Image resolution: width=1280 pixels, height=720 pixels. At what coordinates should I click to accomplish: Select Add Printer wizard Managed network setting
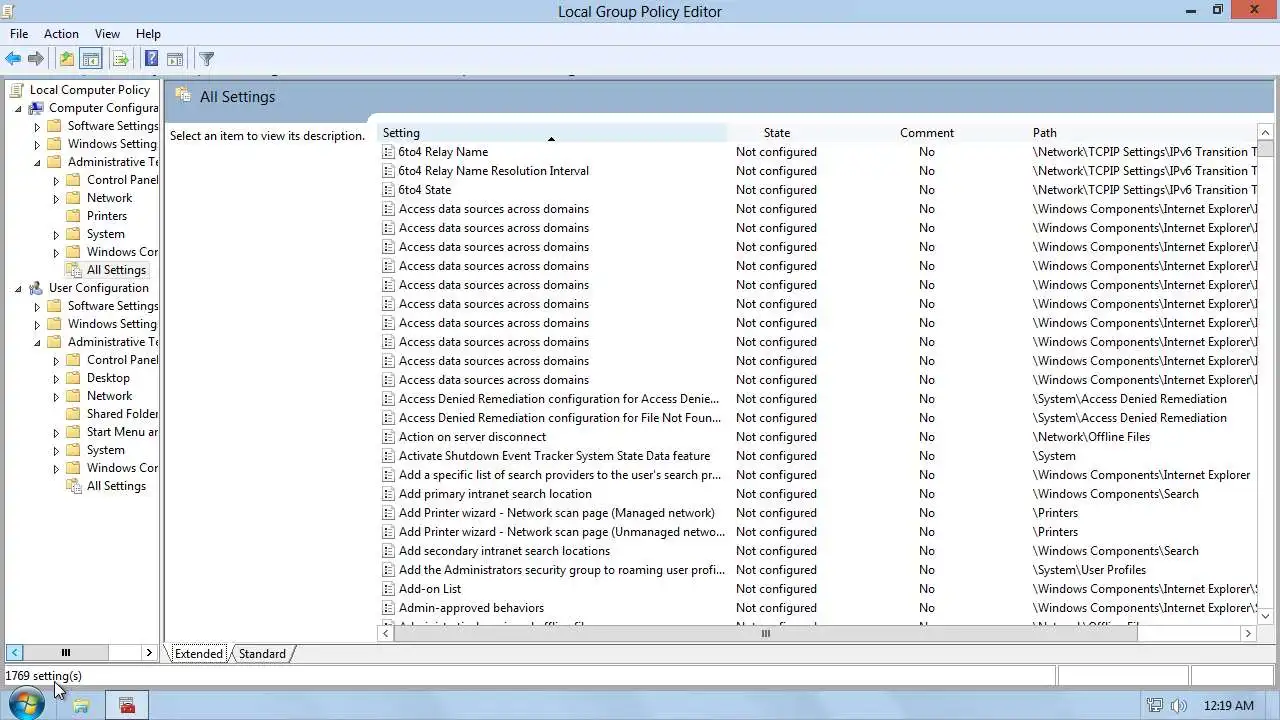point(557,513)
